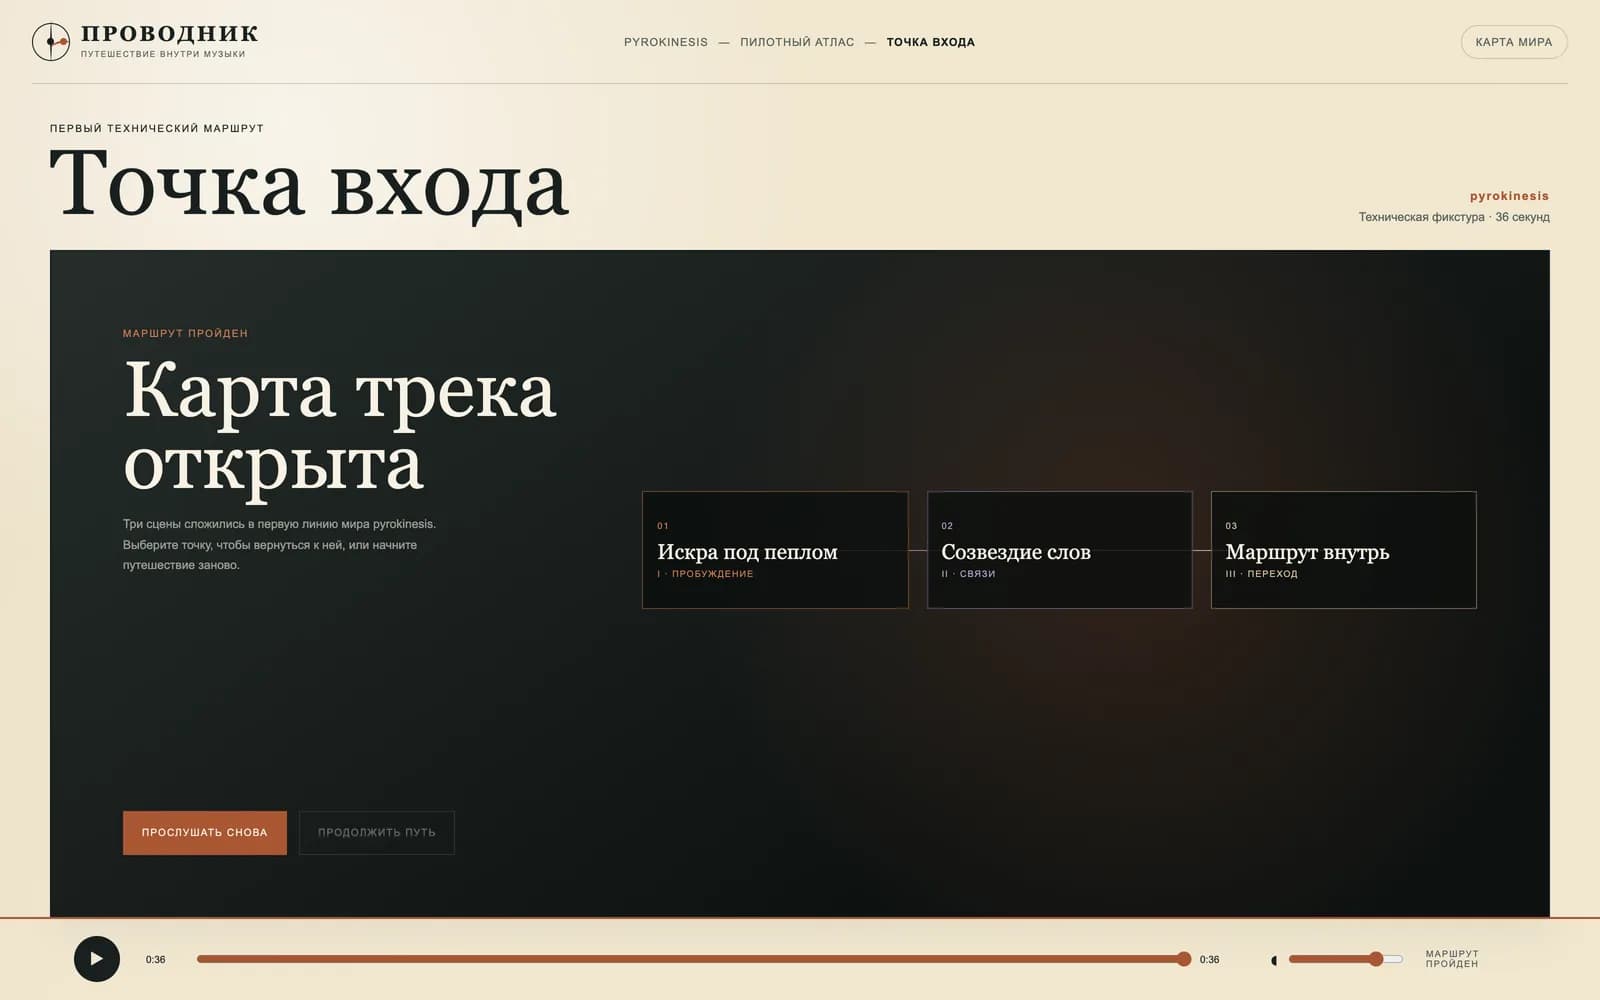Click the Проводник compass logo icon
The width and height of the screenshot is (1600, 1000).
(x=51, y=42)
